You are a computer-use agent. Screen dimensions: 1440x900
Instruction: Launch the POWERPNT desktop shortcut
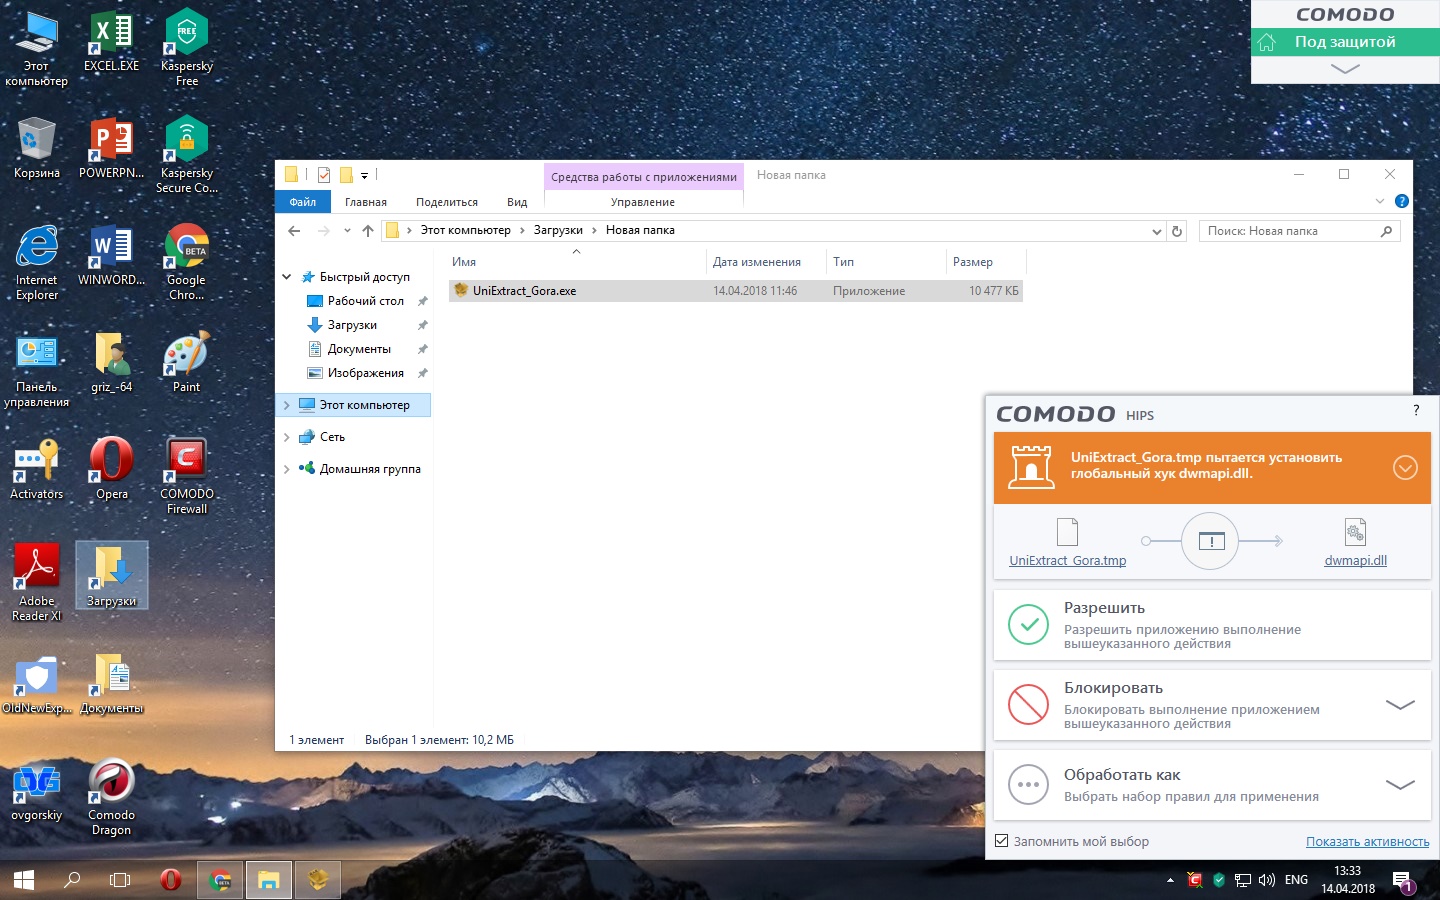pos(111,149)
